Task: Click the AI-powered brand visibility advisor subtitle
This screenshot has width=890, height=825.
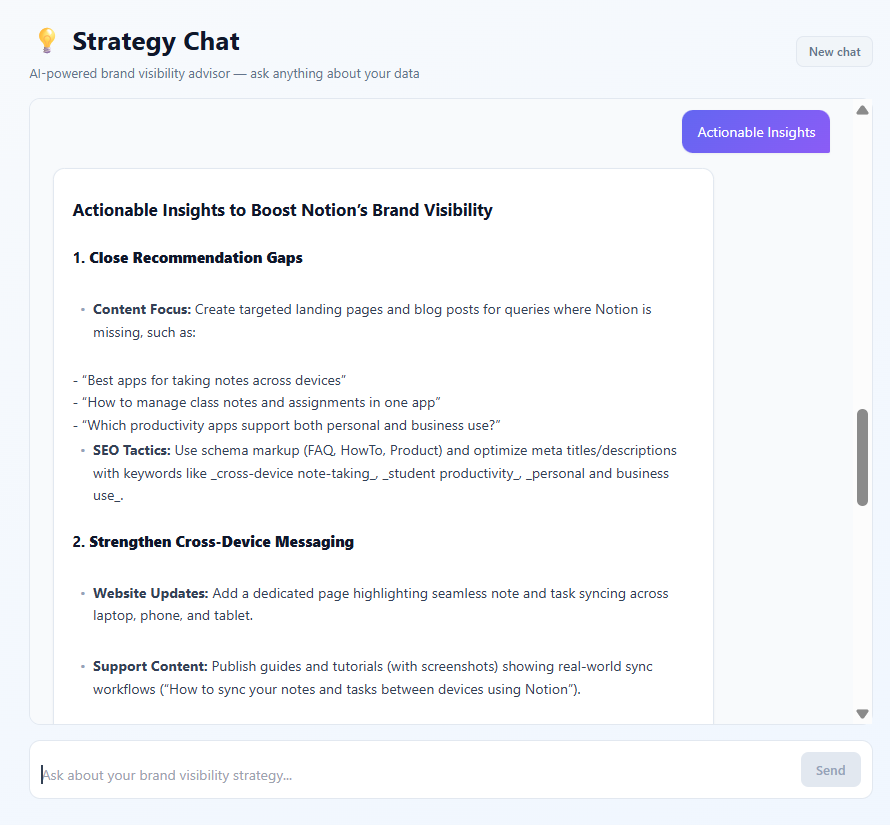Action: point(224,73)
